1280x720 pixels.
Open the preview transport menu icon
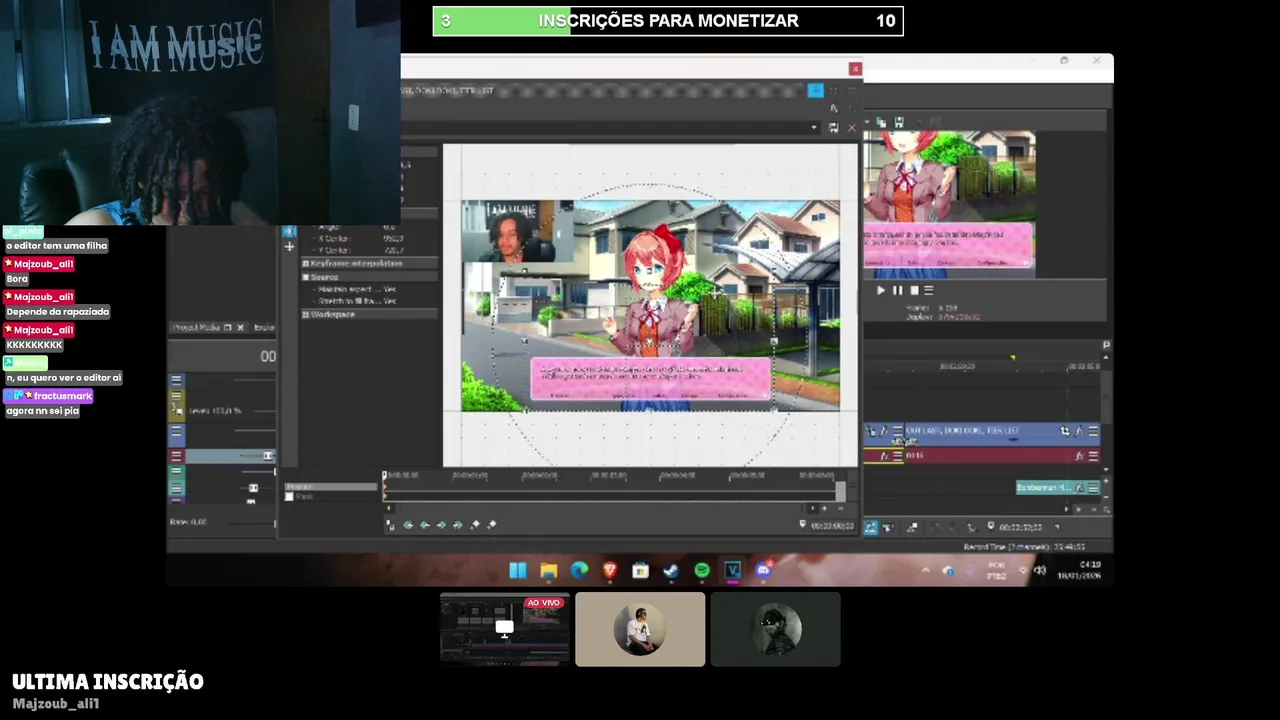coord(928,290)
